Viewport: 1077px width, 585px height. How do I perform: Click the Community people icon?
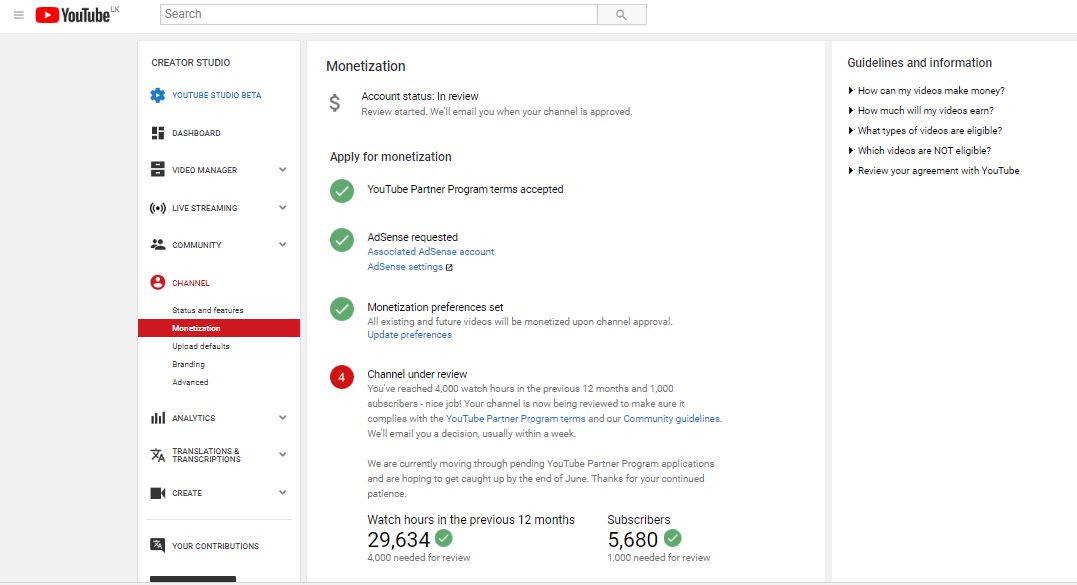tap(157, 244)
